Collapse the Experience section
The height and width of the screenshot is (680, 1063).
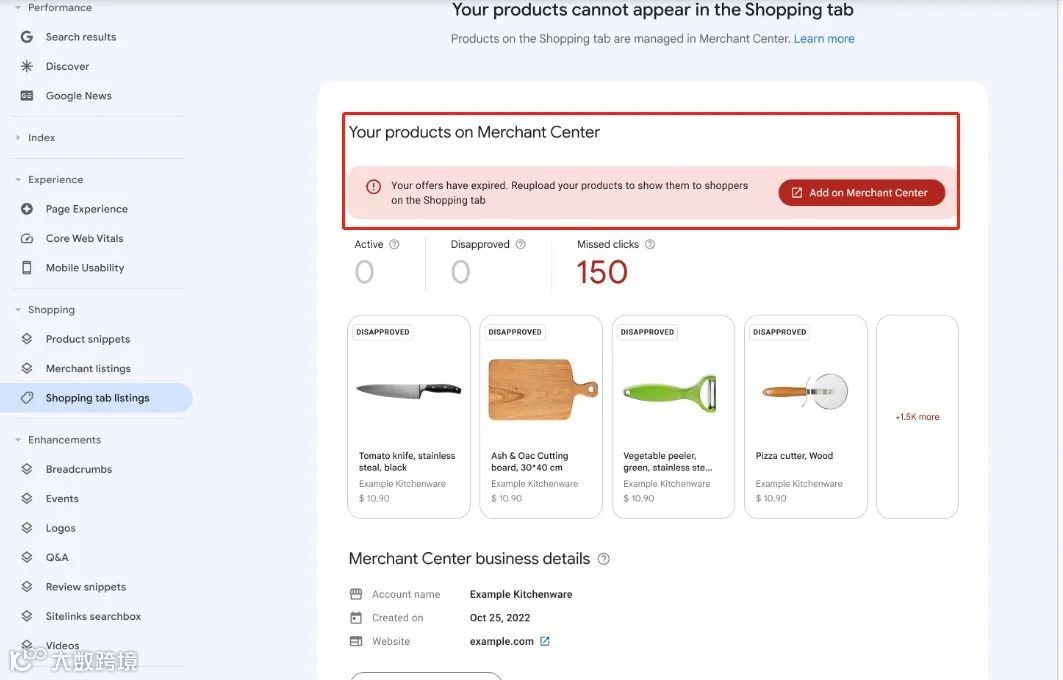tap(18, 180)
